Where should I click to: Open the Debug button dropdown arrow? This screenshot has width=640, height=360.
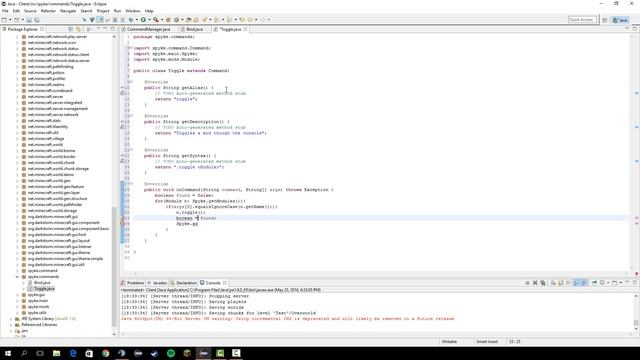tap(136, 20)
